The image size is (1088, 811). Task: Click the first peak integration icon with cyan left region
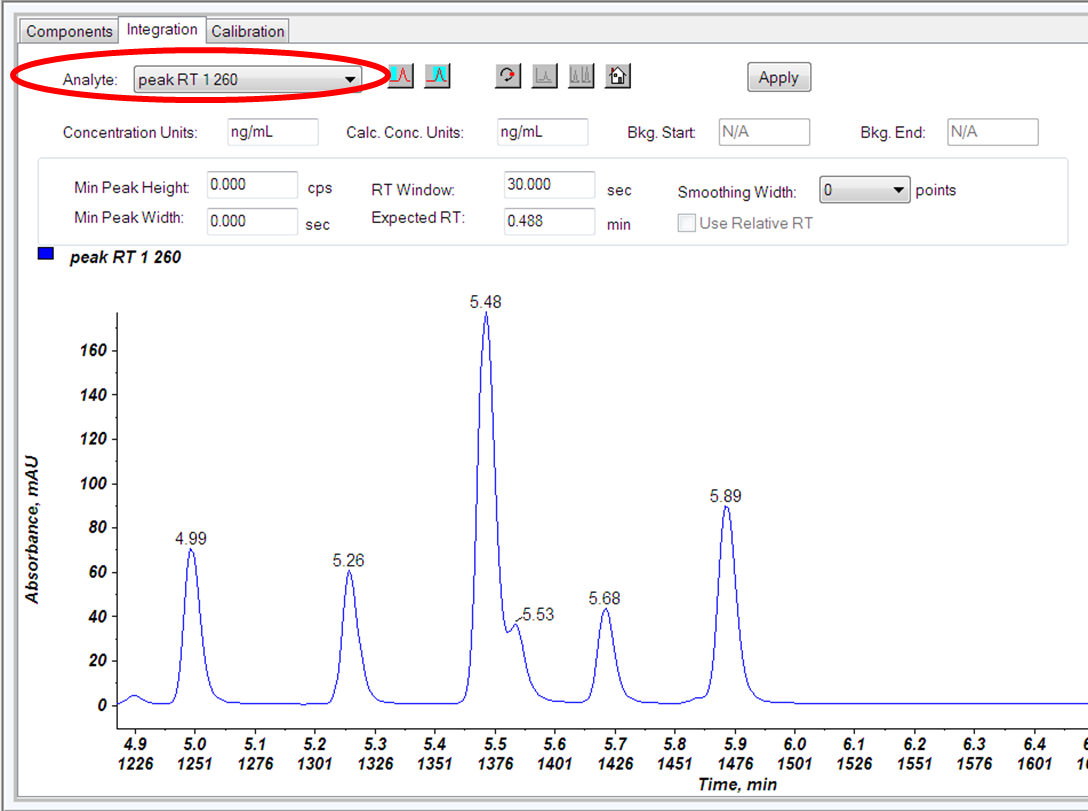coord(401,76)
